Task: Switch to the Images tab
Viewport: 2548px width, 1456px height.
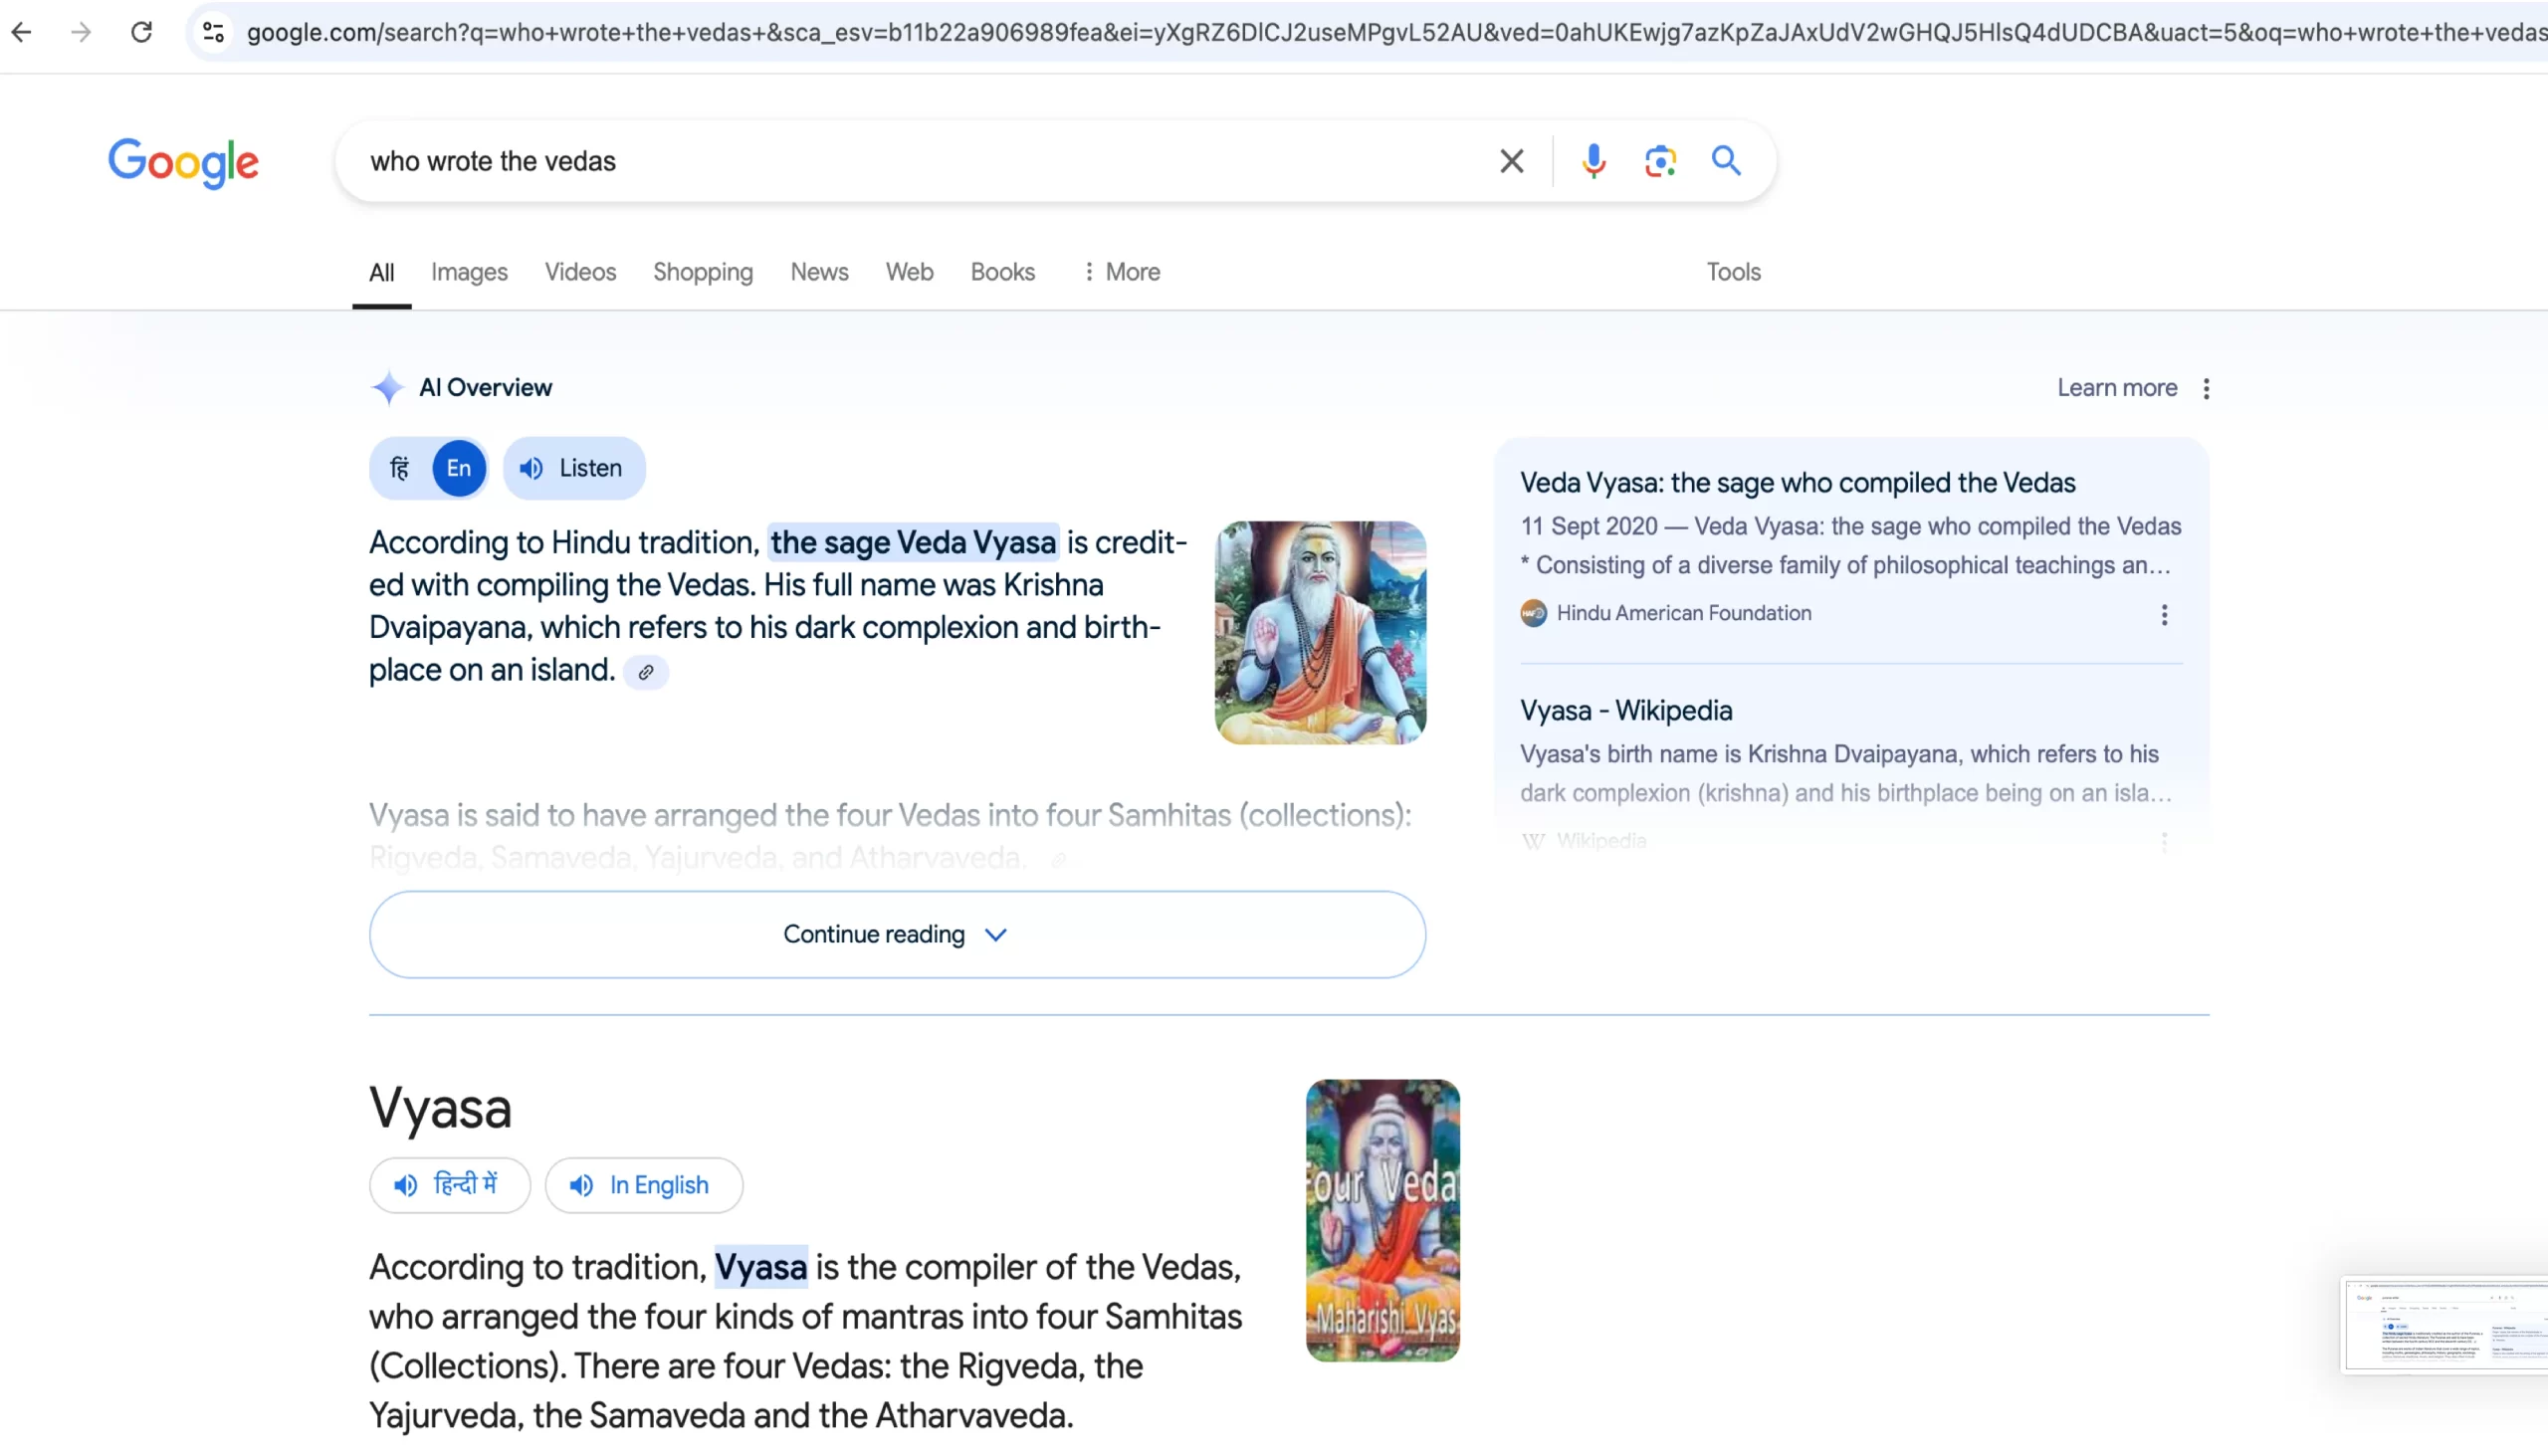Action: (469, 272)
